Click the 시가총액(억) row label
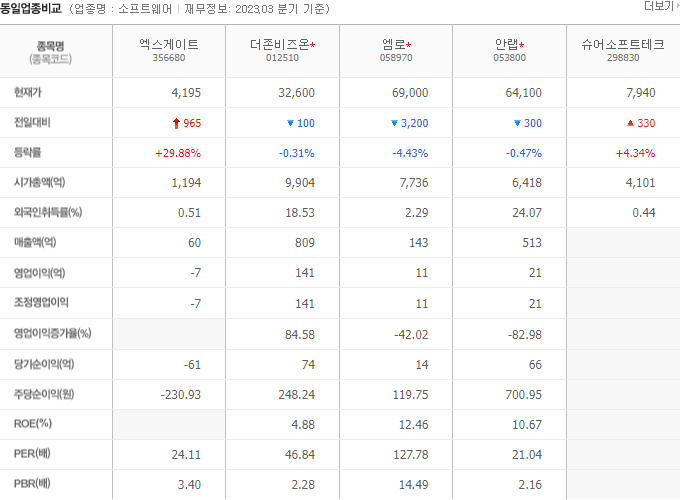Viewport: 680px width, 500px height. [x=39, y=183]
